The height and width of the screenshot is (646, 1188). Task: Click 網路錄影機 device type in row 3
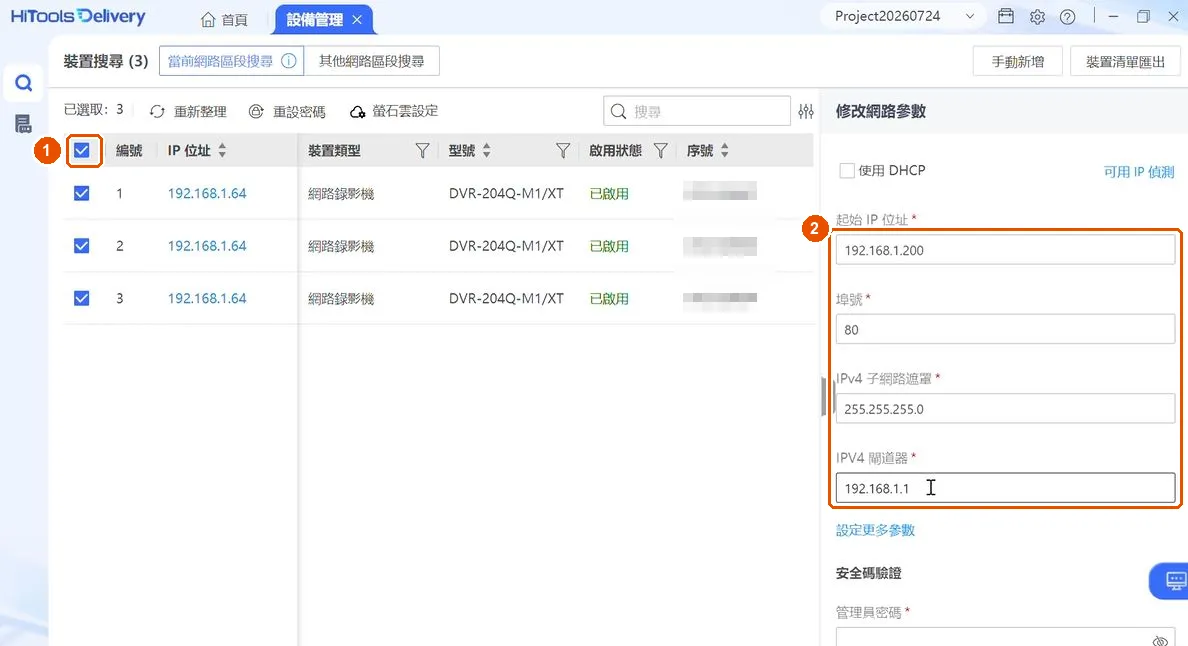[341, 298]
